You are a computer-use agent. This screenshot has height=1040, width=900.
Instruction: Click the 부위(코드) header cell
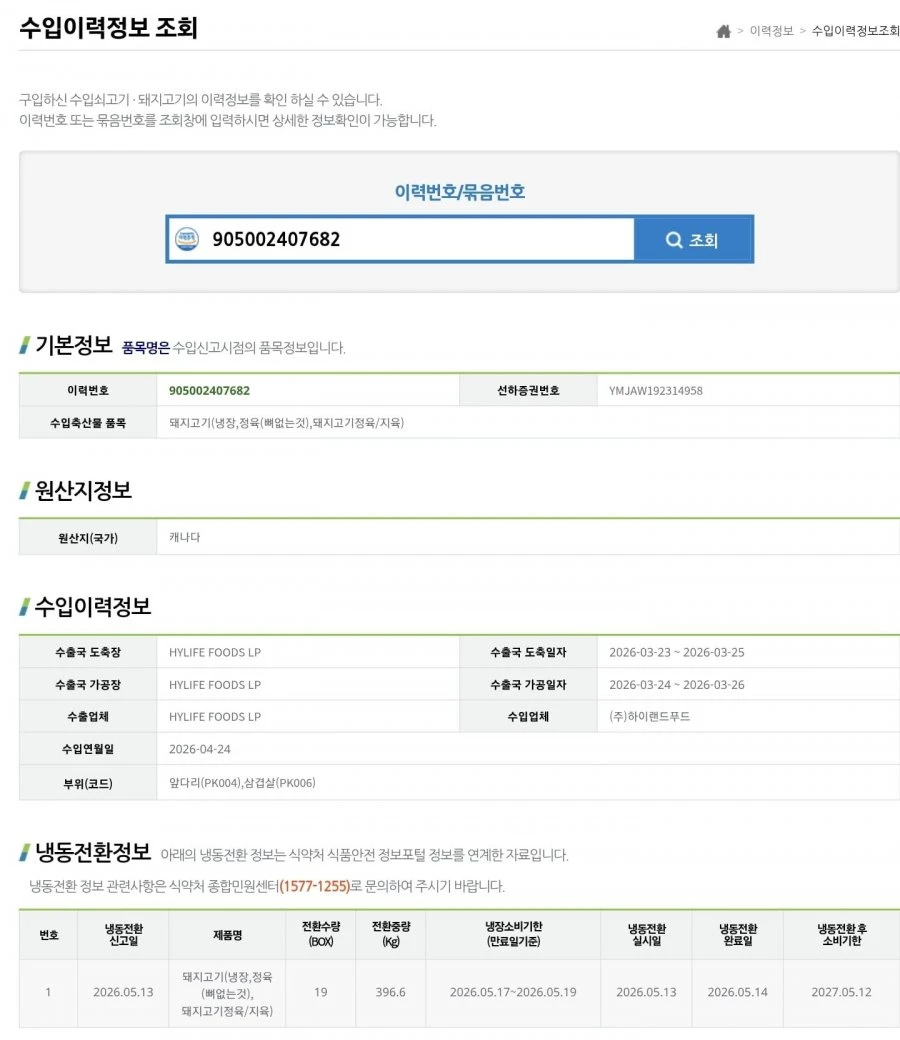coord(88,783)
